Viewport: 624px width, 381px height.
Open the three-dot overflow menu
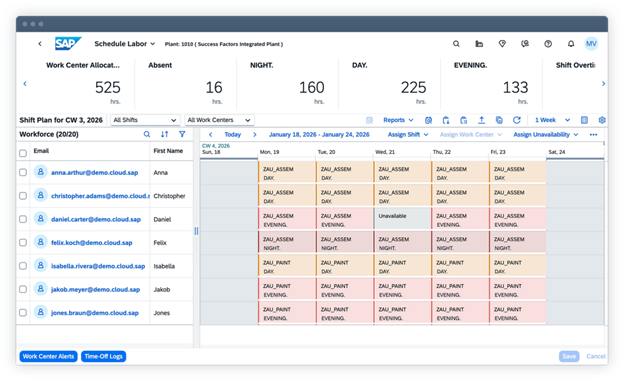(593, 135)
